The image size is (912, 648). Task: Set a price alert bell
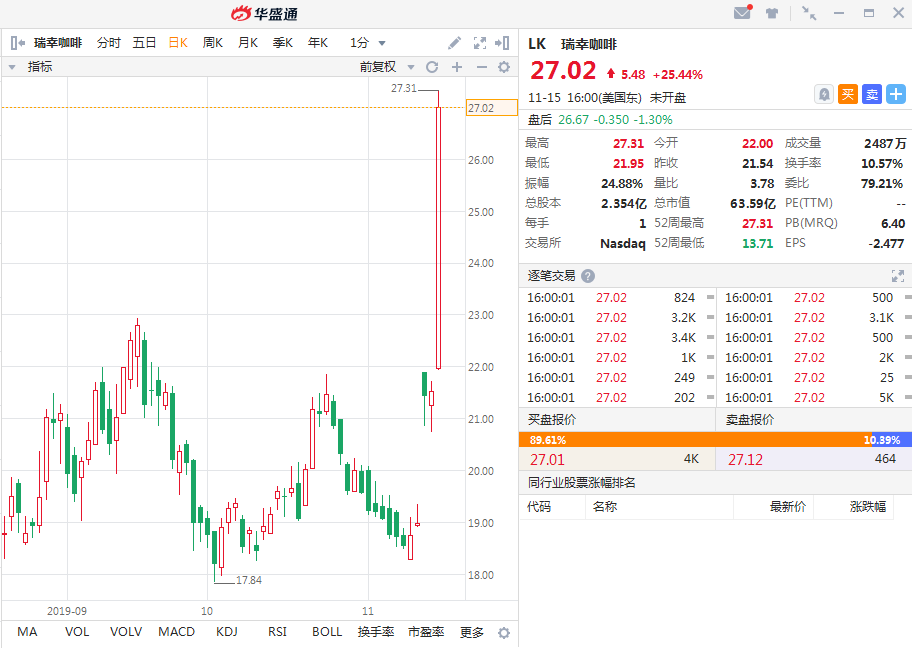pyautogui.click(x=824, y=94)
